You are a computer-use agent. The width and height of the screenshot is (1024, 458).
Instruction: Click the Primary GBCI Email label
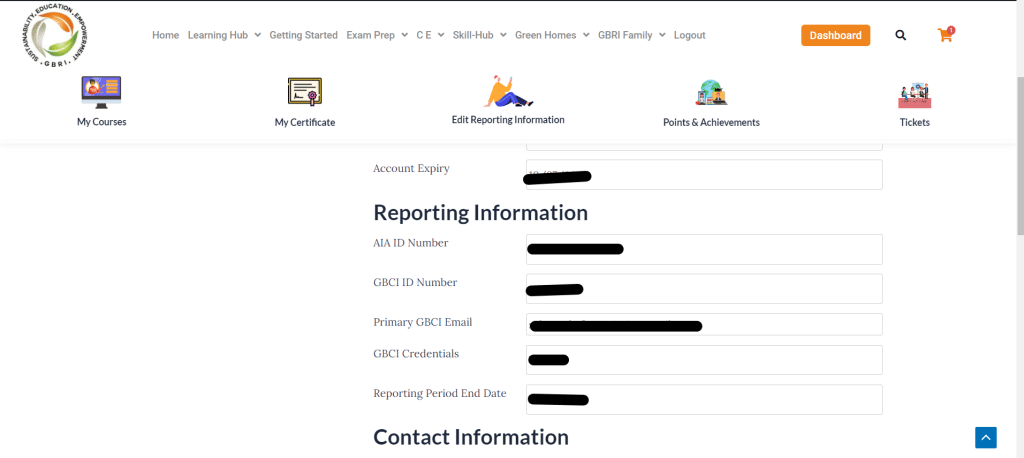(x=423, y=322)
